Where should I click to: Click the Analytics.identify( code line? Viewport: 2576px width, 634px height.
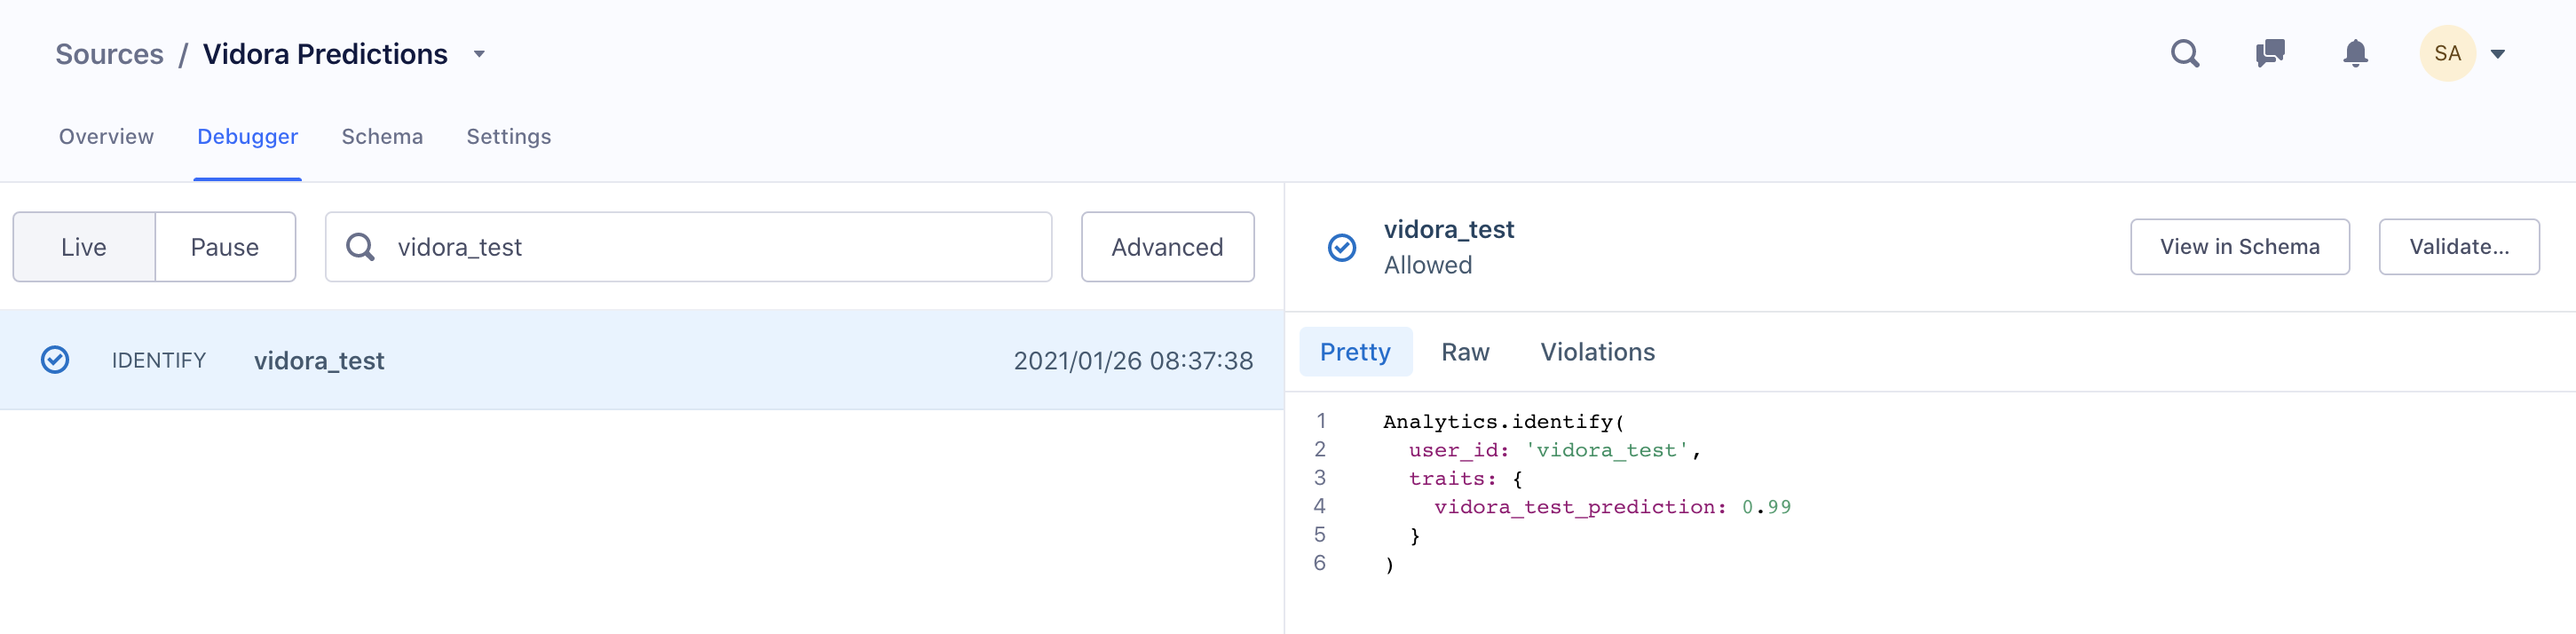coord(1503,422)
